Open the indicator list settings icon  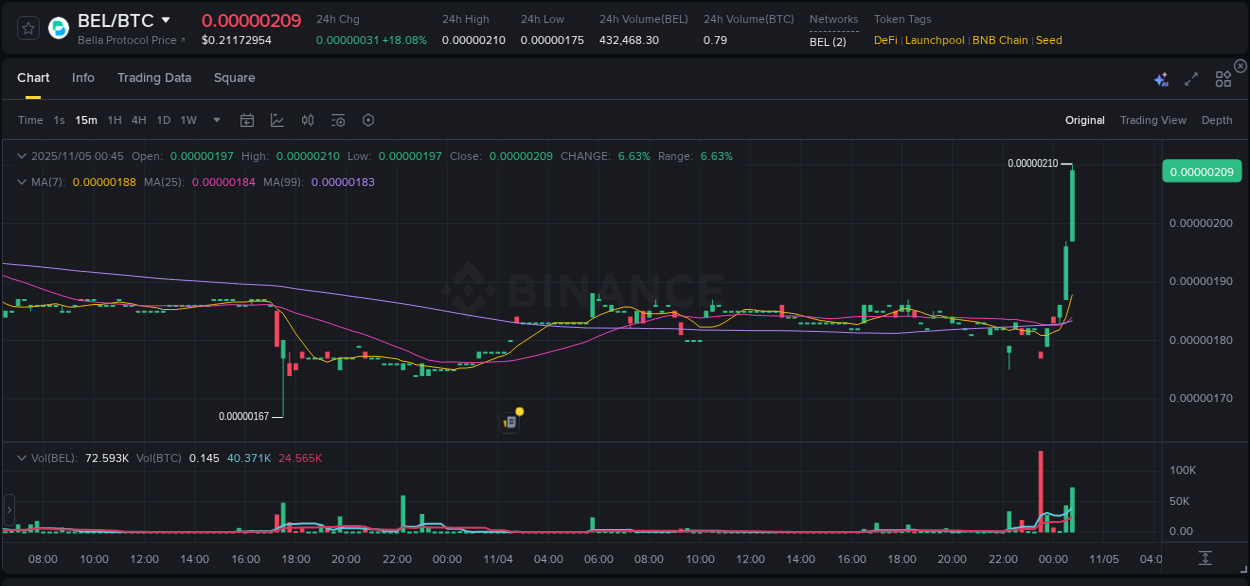tap(338, 120)
